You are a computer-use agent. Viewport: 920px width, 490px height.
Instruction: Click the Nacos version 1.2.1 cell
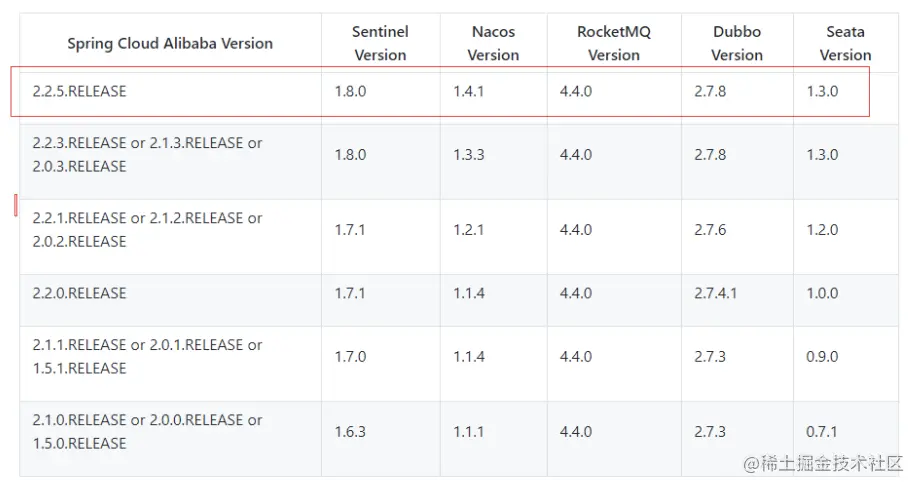(x=468, y=229)
